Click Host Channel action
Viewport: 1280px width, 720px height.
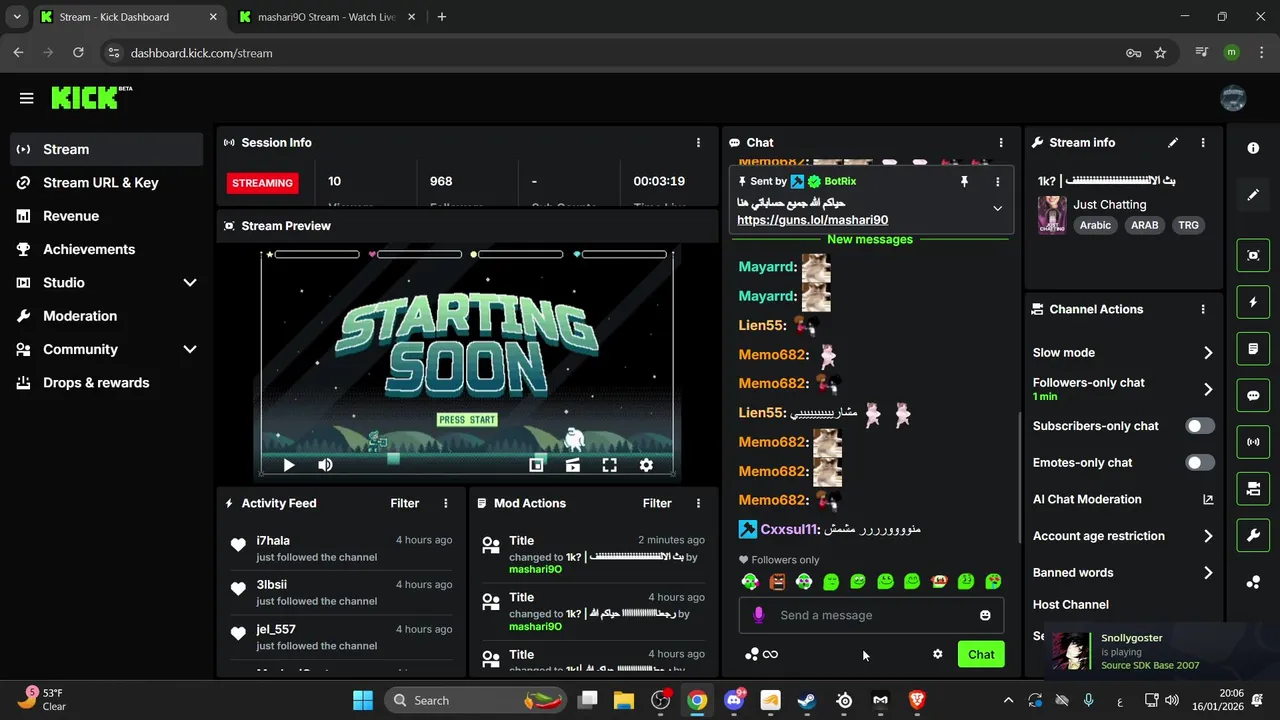click(1070, 605)
